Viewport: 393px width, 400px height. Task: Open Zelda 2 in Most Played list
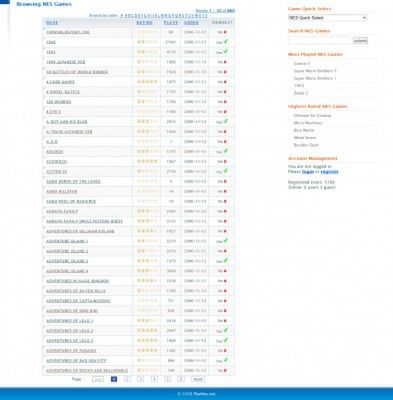pos(301,93)
